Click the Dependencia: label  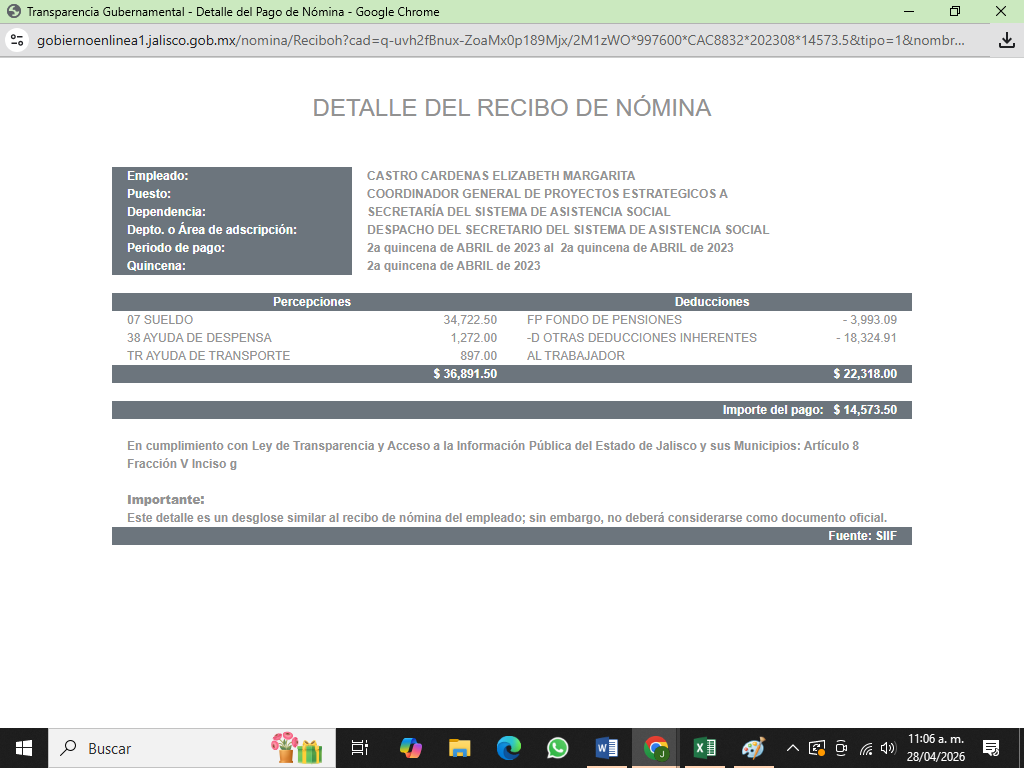pos(167,212)
